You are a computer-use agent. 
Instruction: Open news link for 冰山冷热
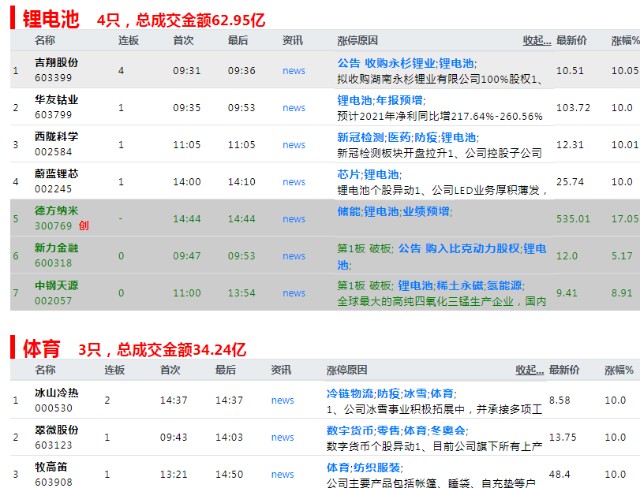coord(282,400)
